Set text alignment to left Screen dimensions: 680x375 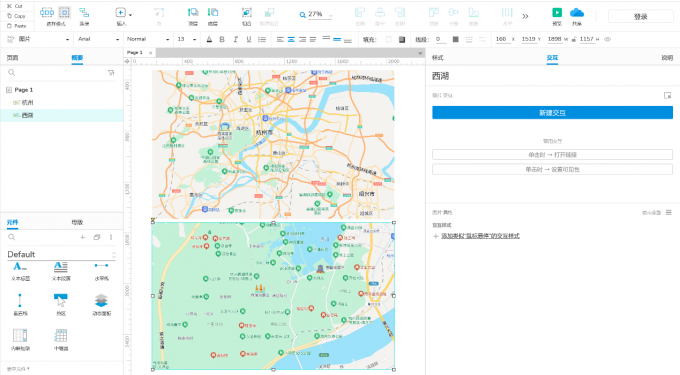(x=280, y=39)
